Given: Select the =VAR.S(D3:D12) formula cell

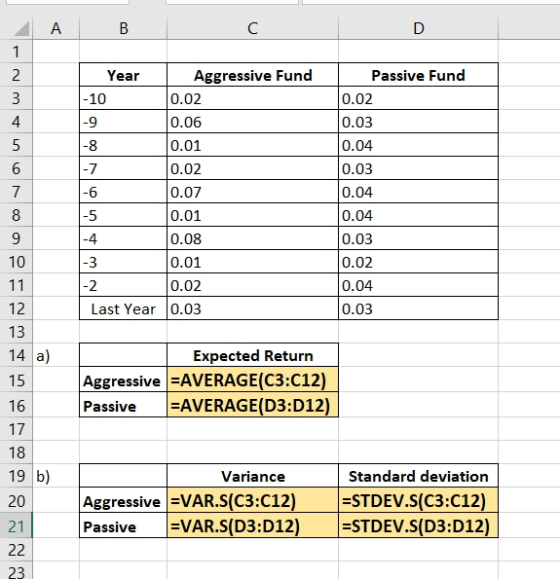Looking at the screenshot, I should click(x=252, y=525).
